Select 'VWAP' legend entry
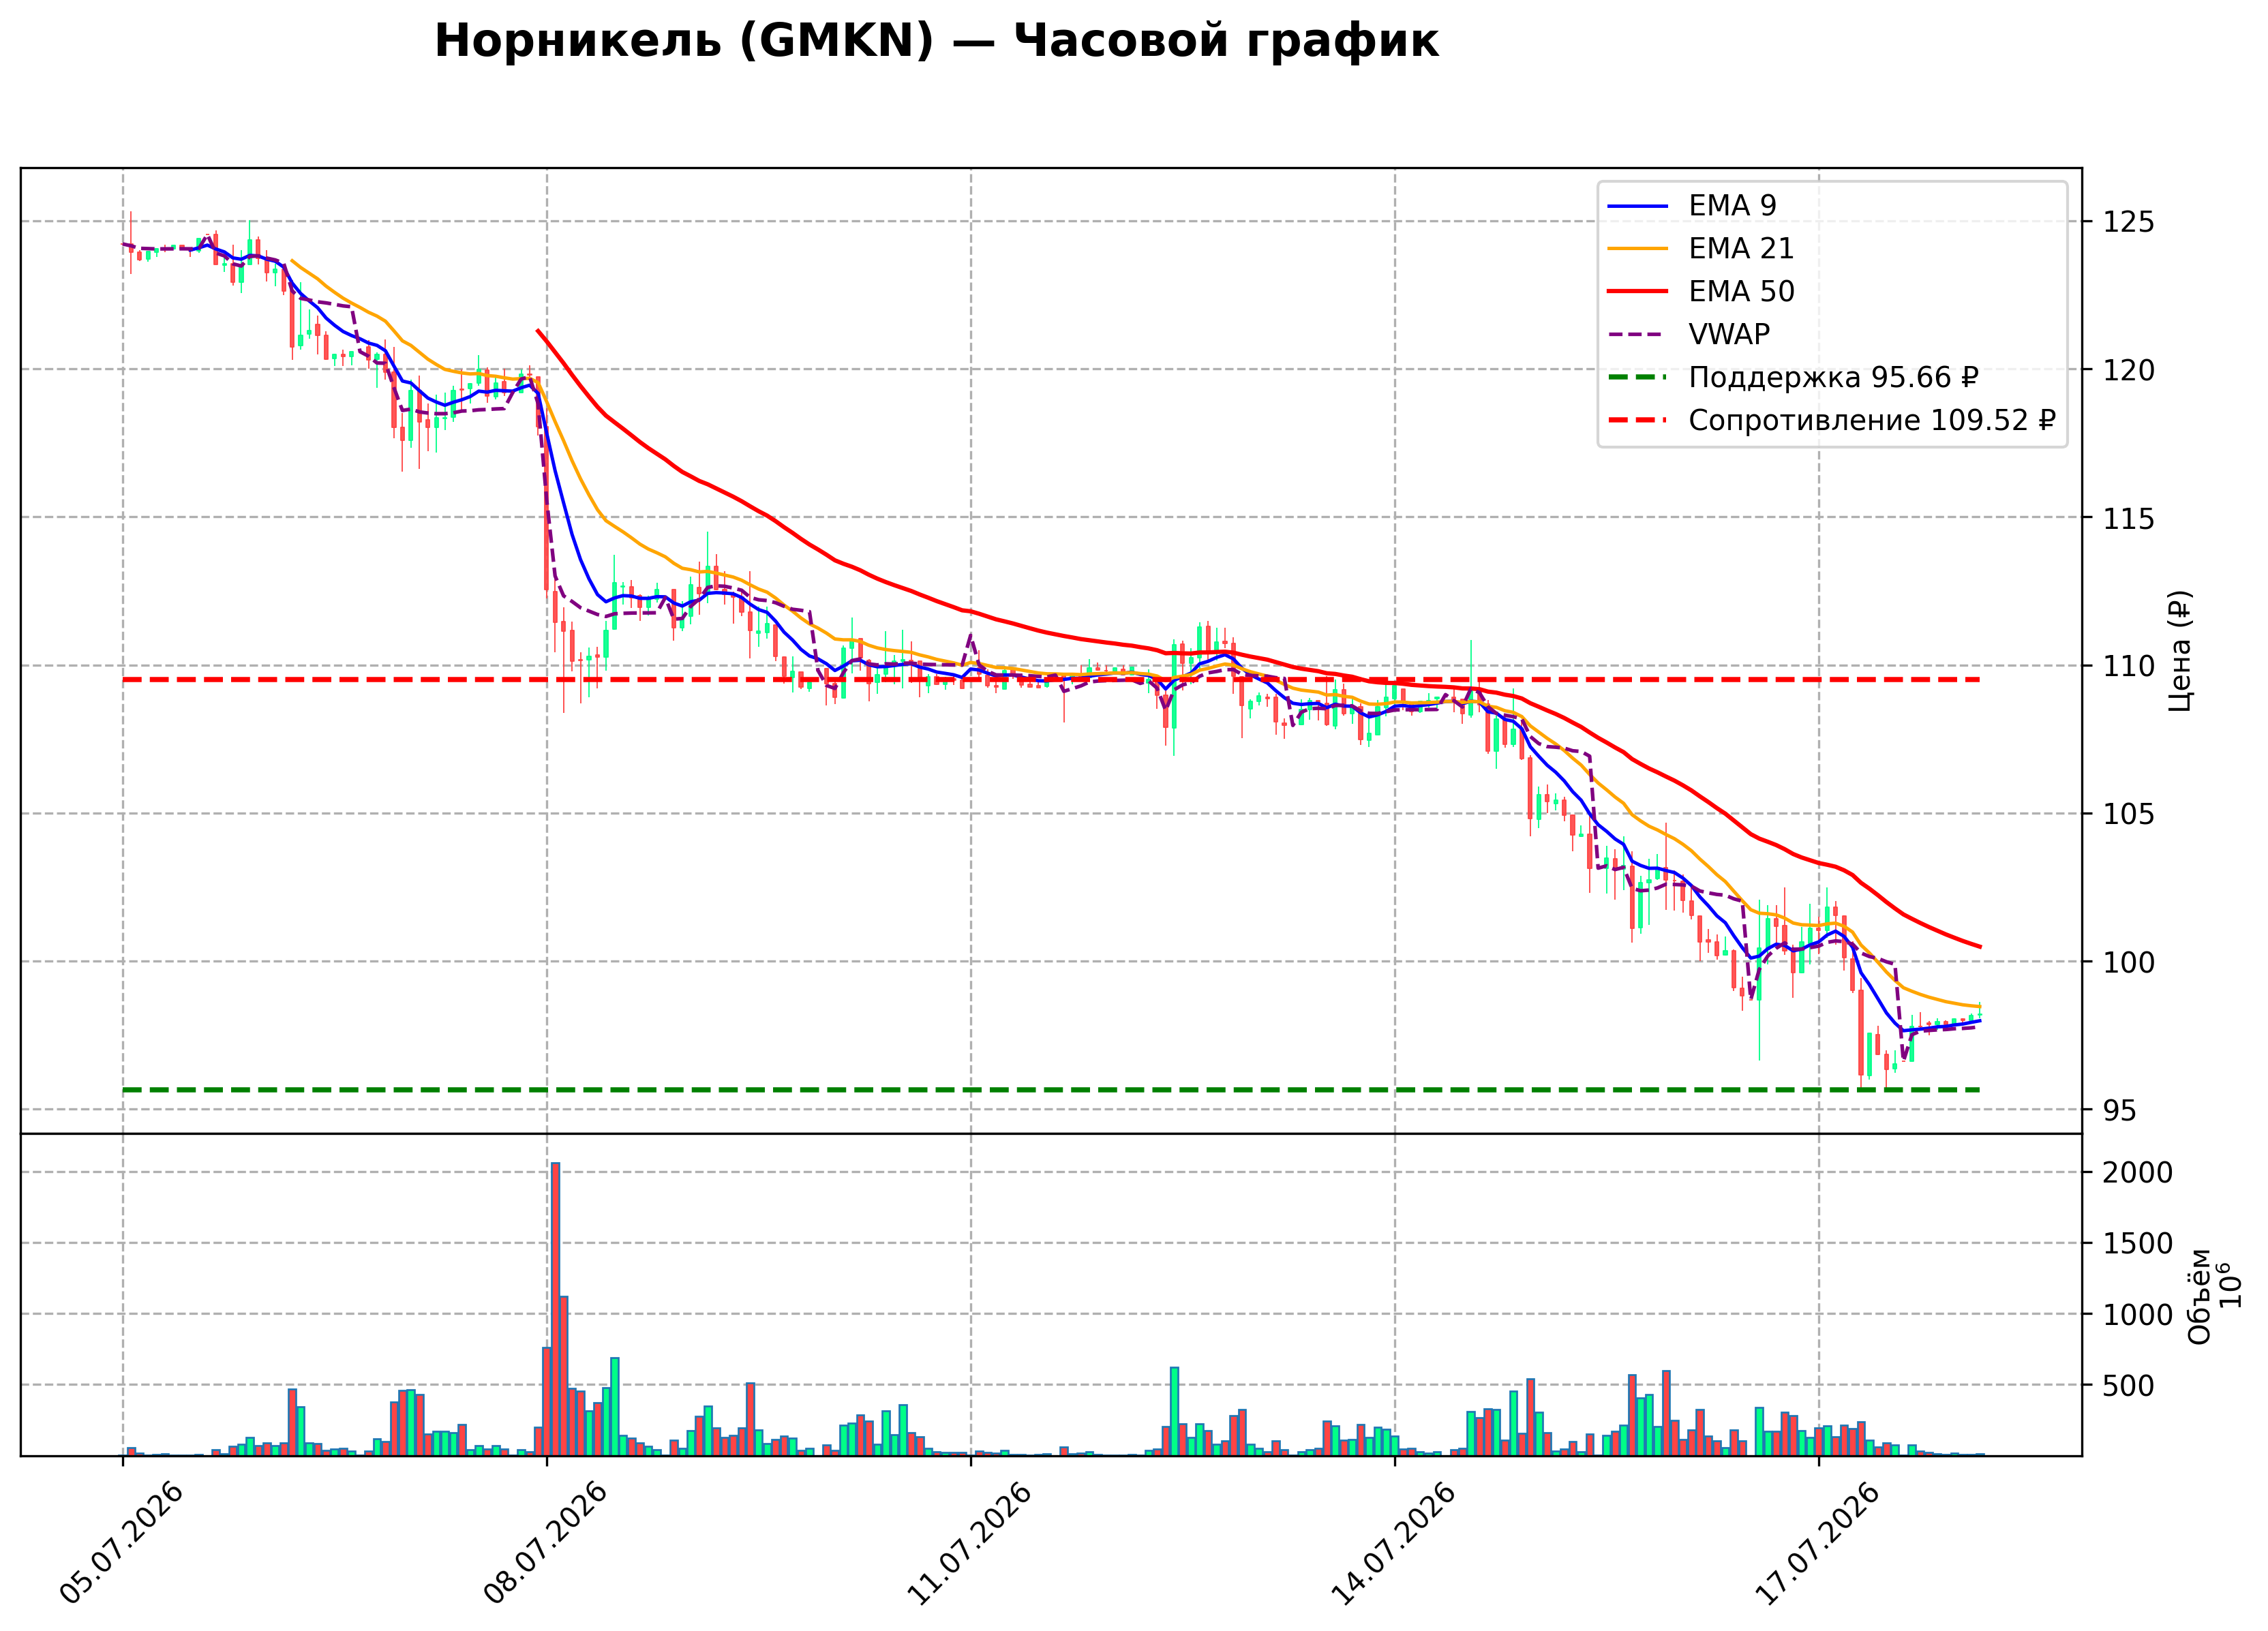This screenshot has width=2268, height=1631. tap(1729, 335)
